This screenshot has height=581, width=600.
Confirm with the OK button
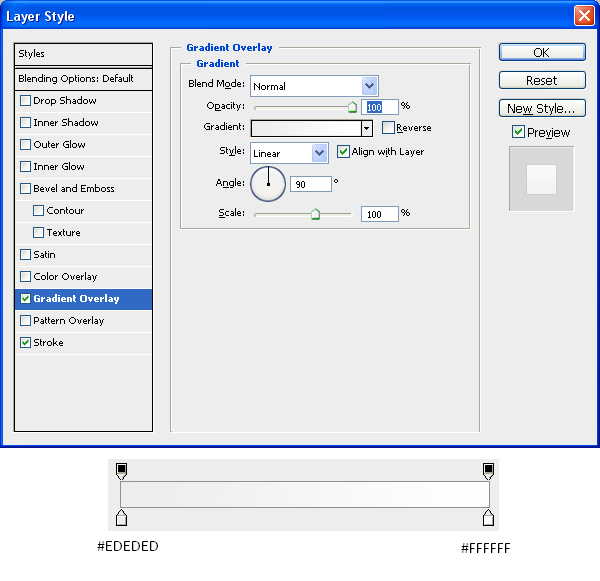coord(542,52)
